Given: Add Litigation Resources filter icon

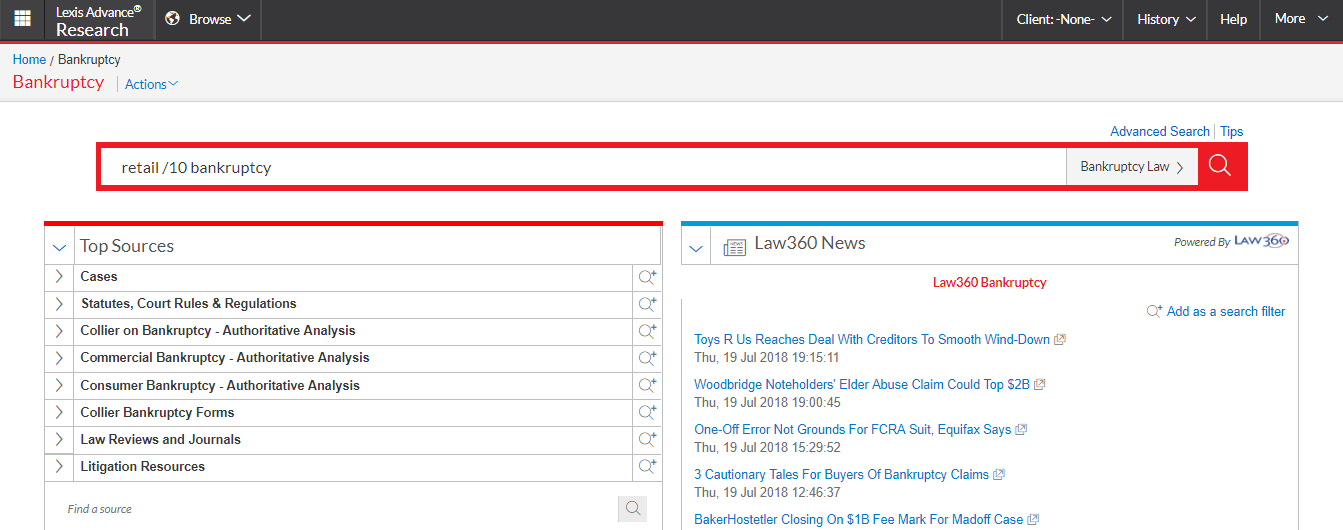Looking at the screenshot, I should coord(648,466).
